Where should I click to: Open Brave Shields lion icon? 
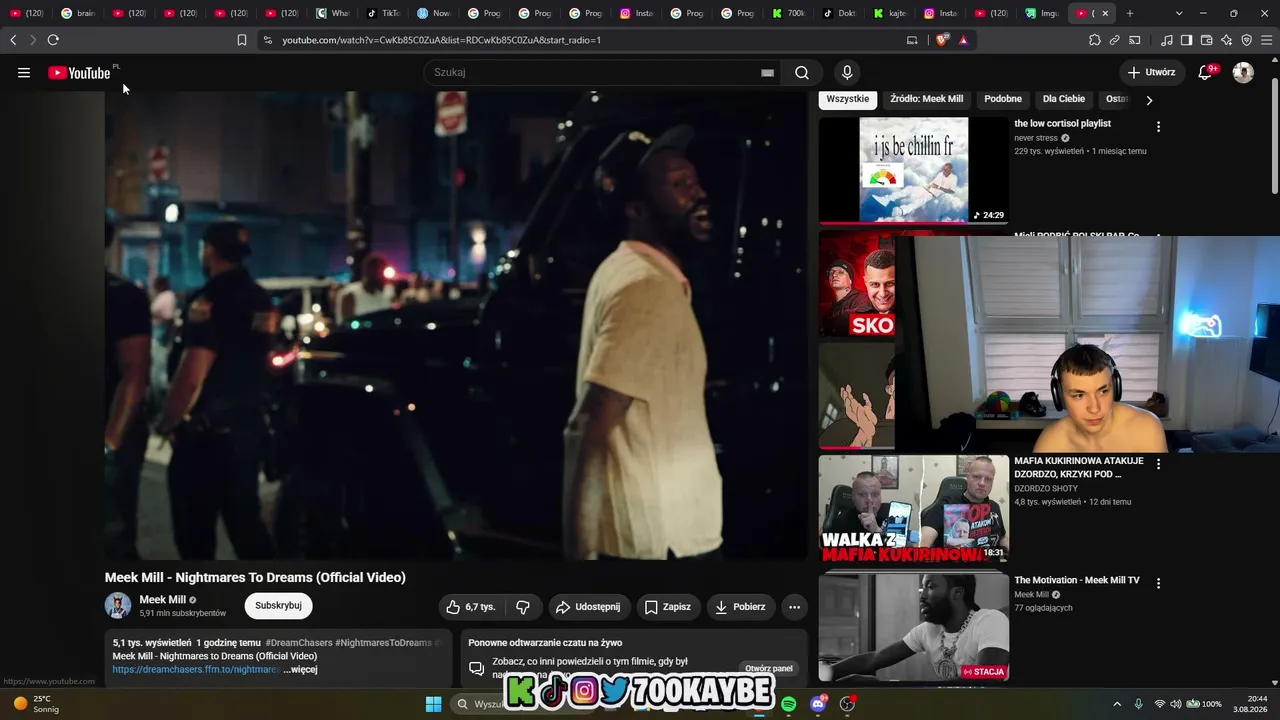pyautogui.click(x=942, y=40)
